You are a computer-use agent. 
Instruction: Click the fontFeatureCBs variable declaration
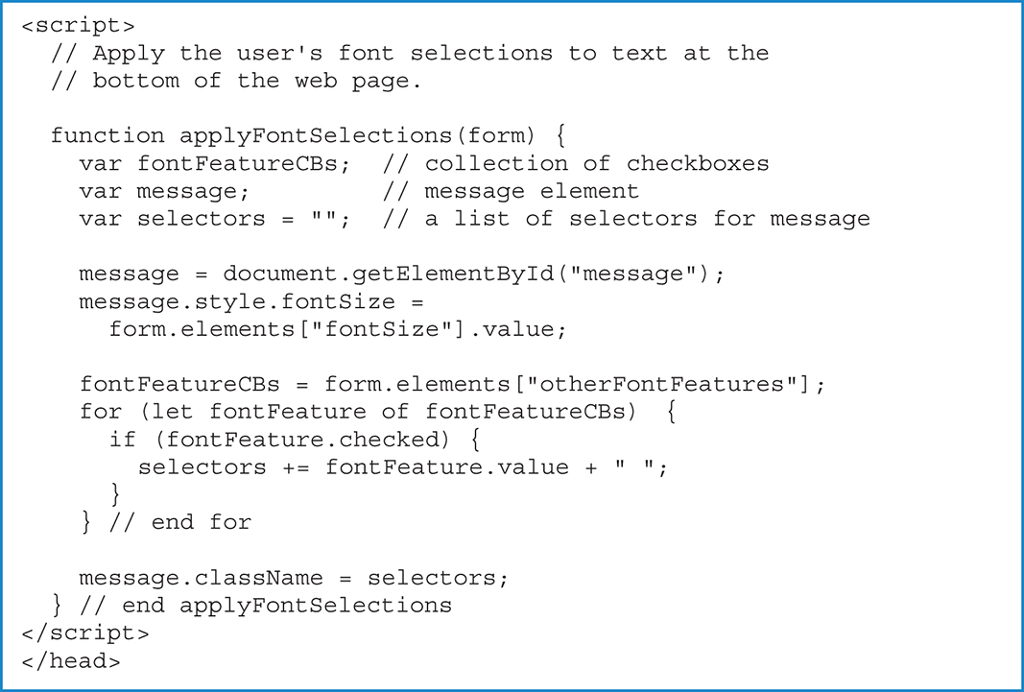tap(215, 163)
